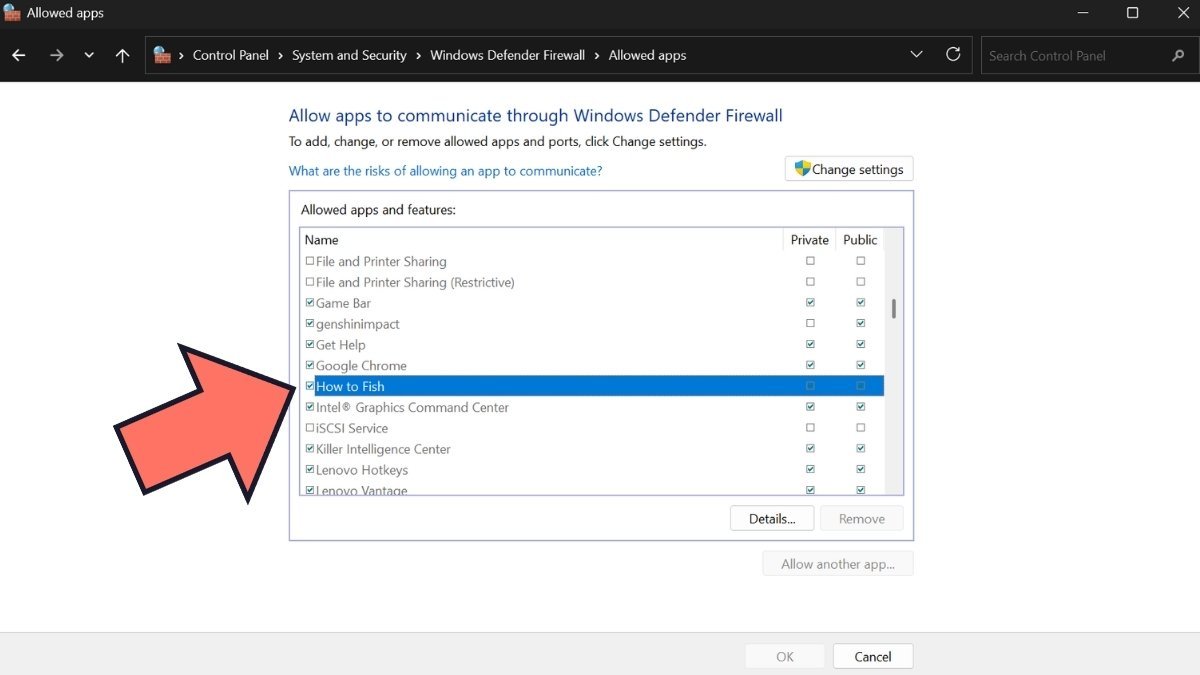Open the address bar history dropdown
This screenshot has height=675, width=1200.
coord(916,55)
